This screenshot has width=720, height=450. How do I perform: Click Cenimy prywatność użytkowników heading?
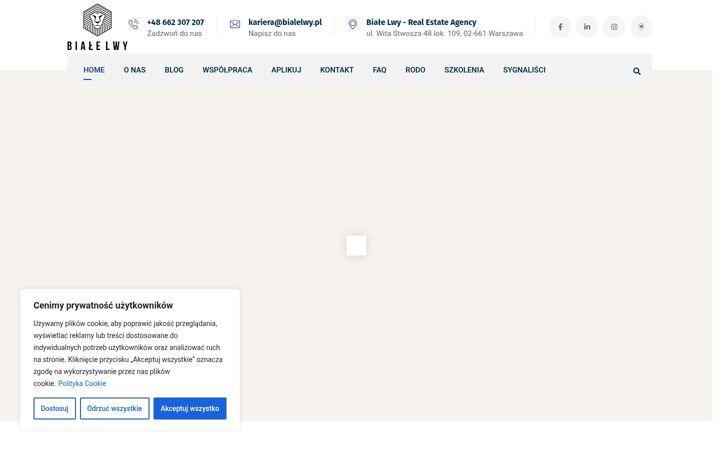tap(103, 305)
